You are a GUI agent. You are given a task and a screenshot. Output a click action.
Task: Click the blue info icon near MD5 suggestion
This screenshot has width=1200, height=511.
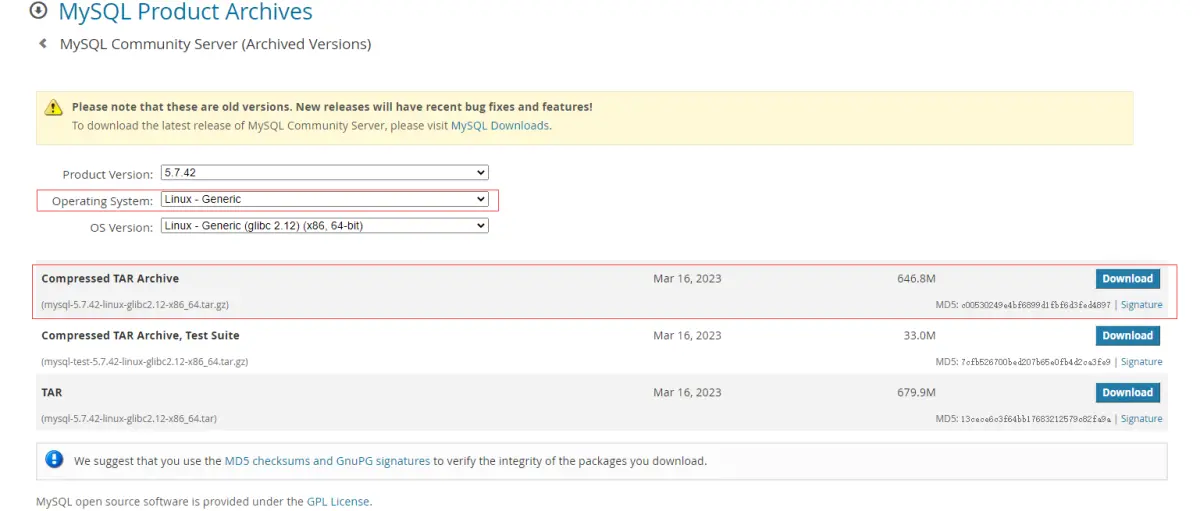55,460
